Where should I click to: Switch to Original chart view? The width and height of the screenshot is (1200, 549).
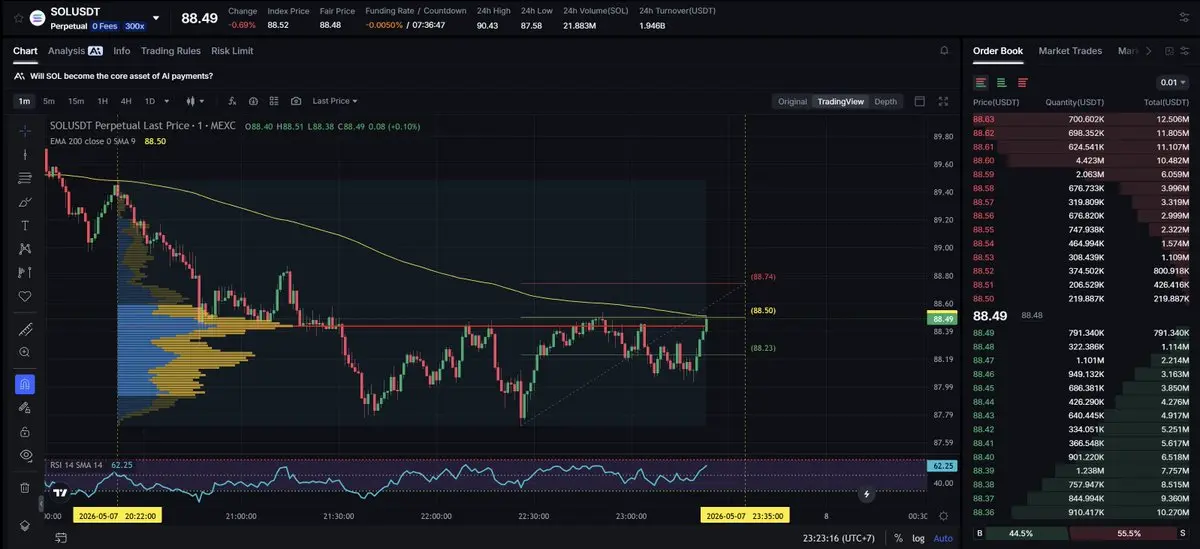coord(792,101)
